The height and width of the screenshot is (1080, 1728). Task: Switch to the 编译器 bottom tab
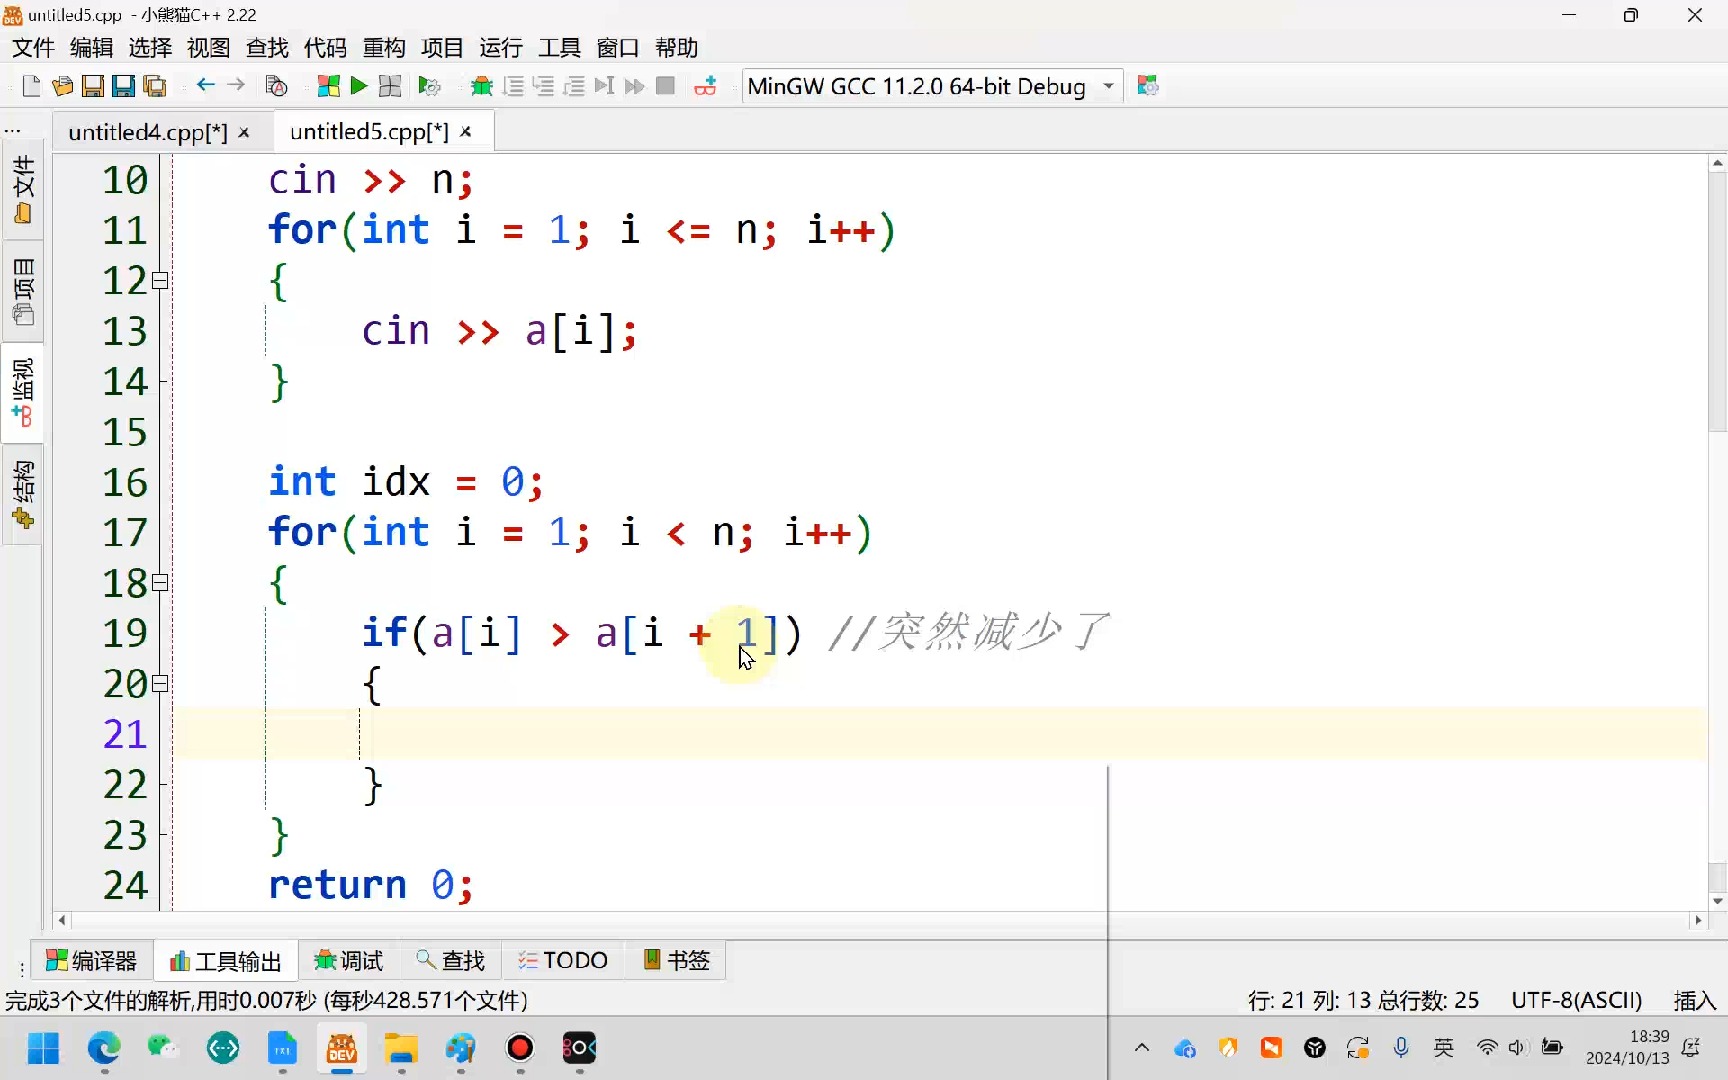coord(91,961)
